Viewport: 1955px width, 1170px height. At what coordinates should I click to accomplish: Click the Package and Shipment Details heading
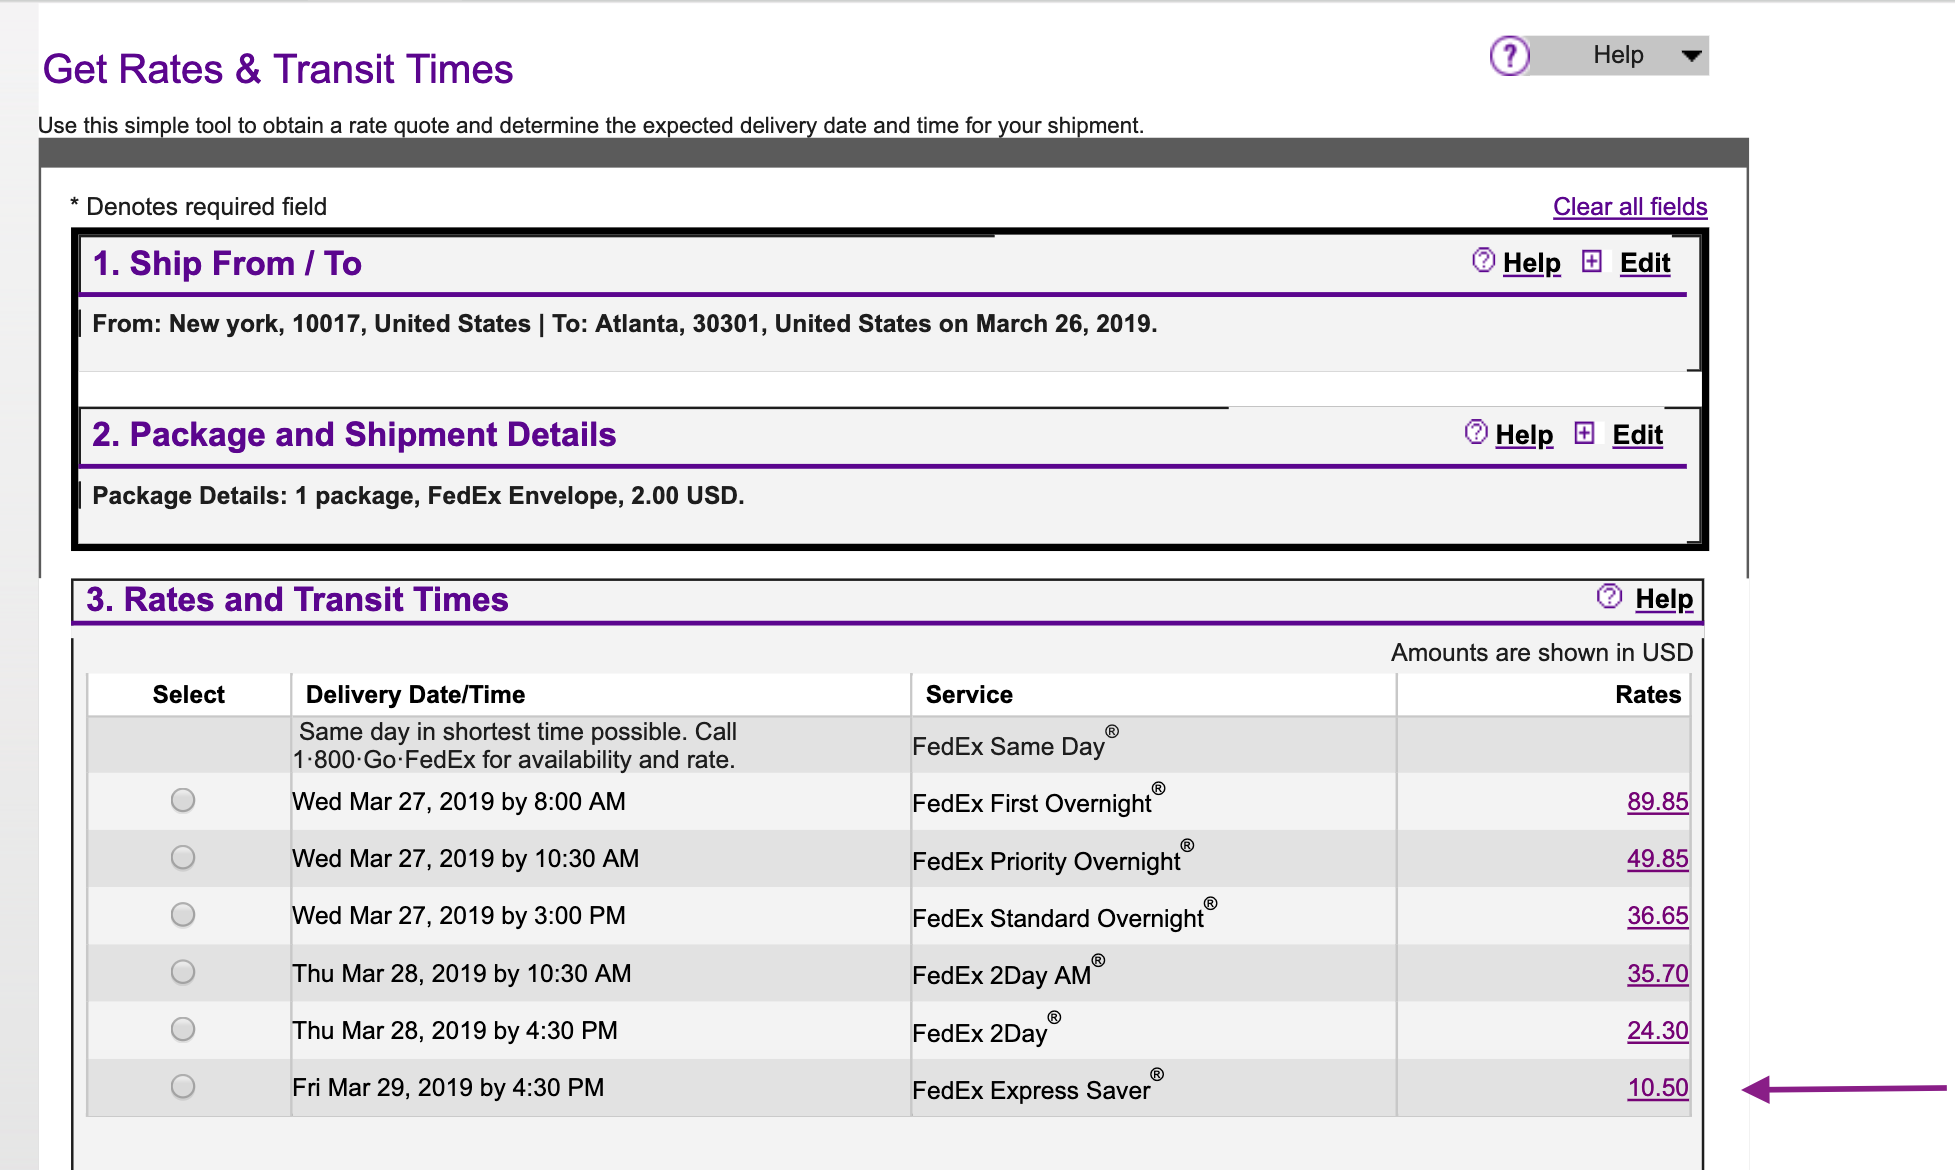click(x=354, y=435)
